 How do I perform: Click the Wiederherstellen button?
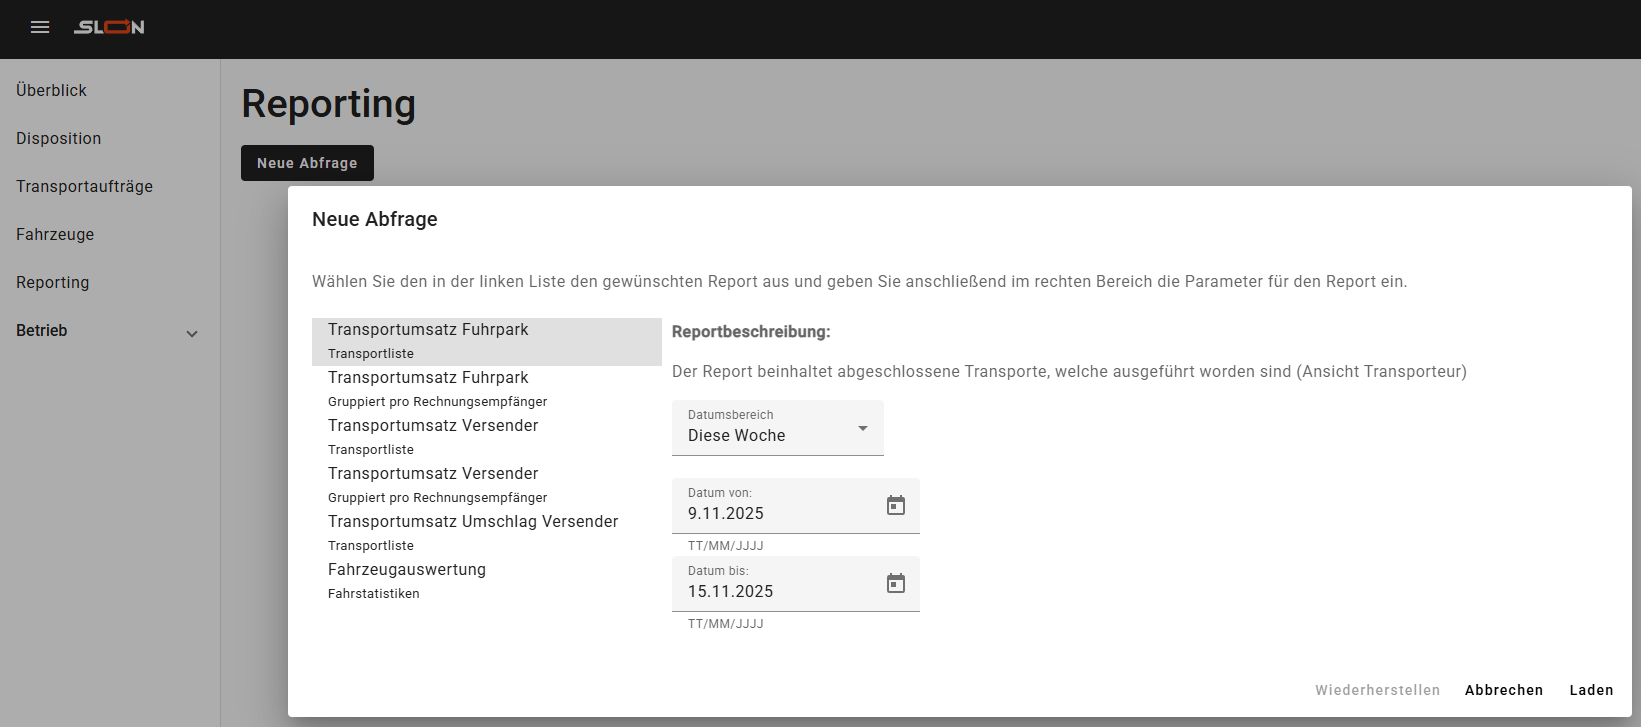1377,690
